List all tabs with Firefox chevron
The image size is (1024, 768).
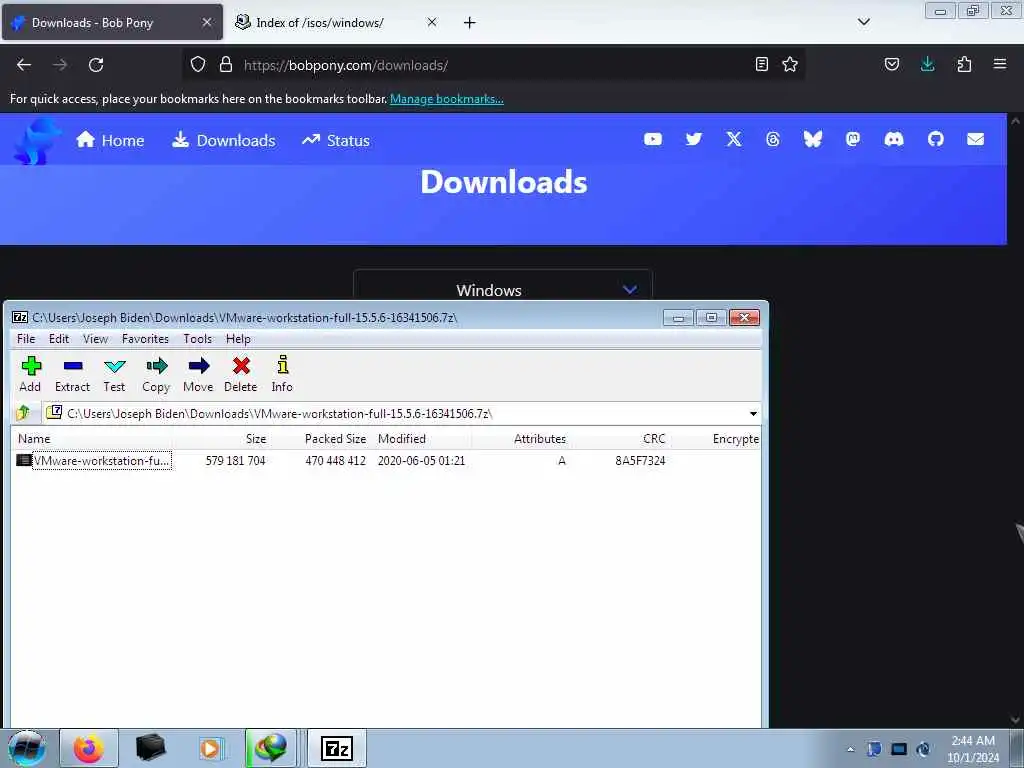click(863, 22)
